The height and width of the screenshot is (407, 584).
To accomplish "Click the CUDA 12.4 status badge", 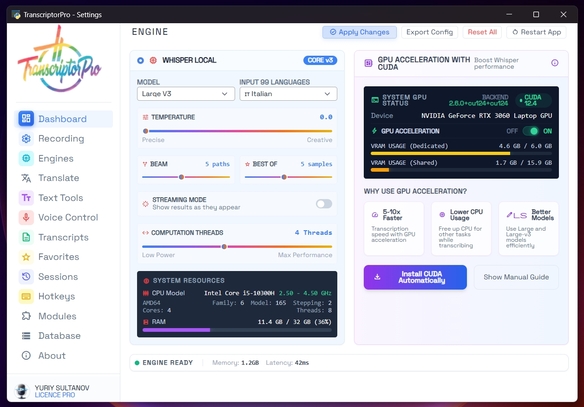I will [x=533, y=100].
